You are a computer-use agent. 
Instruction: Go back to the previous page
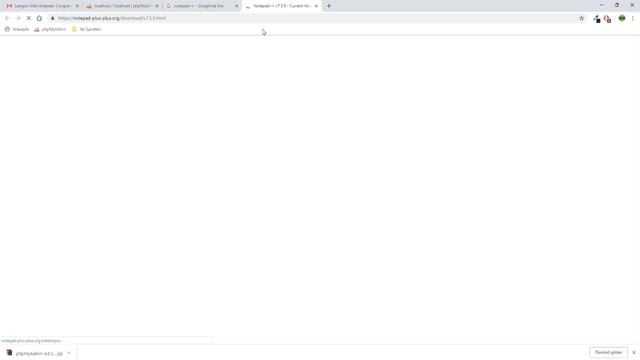(7, 18)
